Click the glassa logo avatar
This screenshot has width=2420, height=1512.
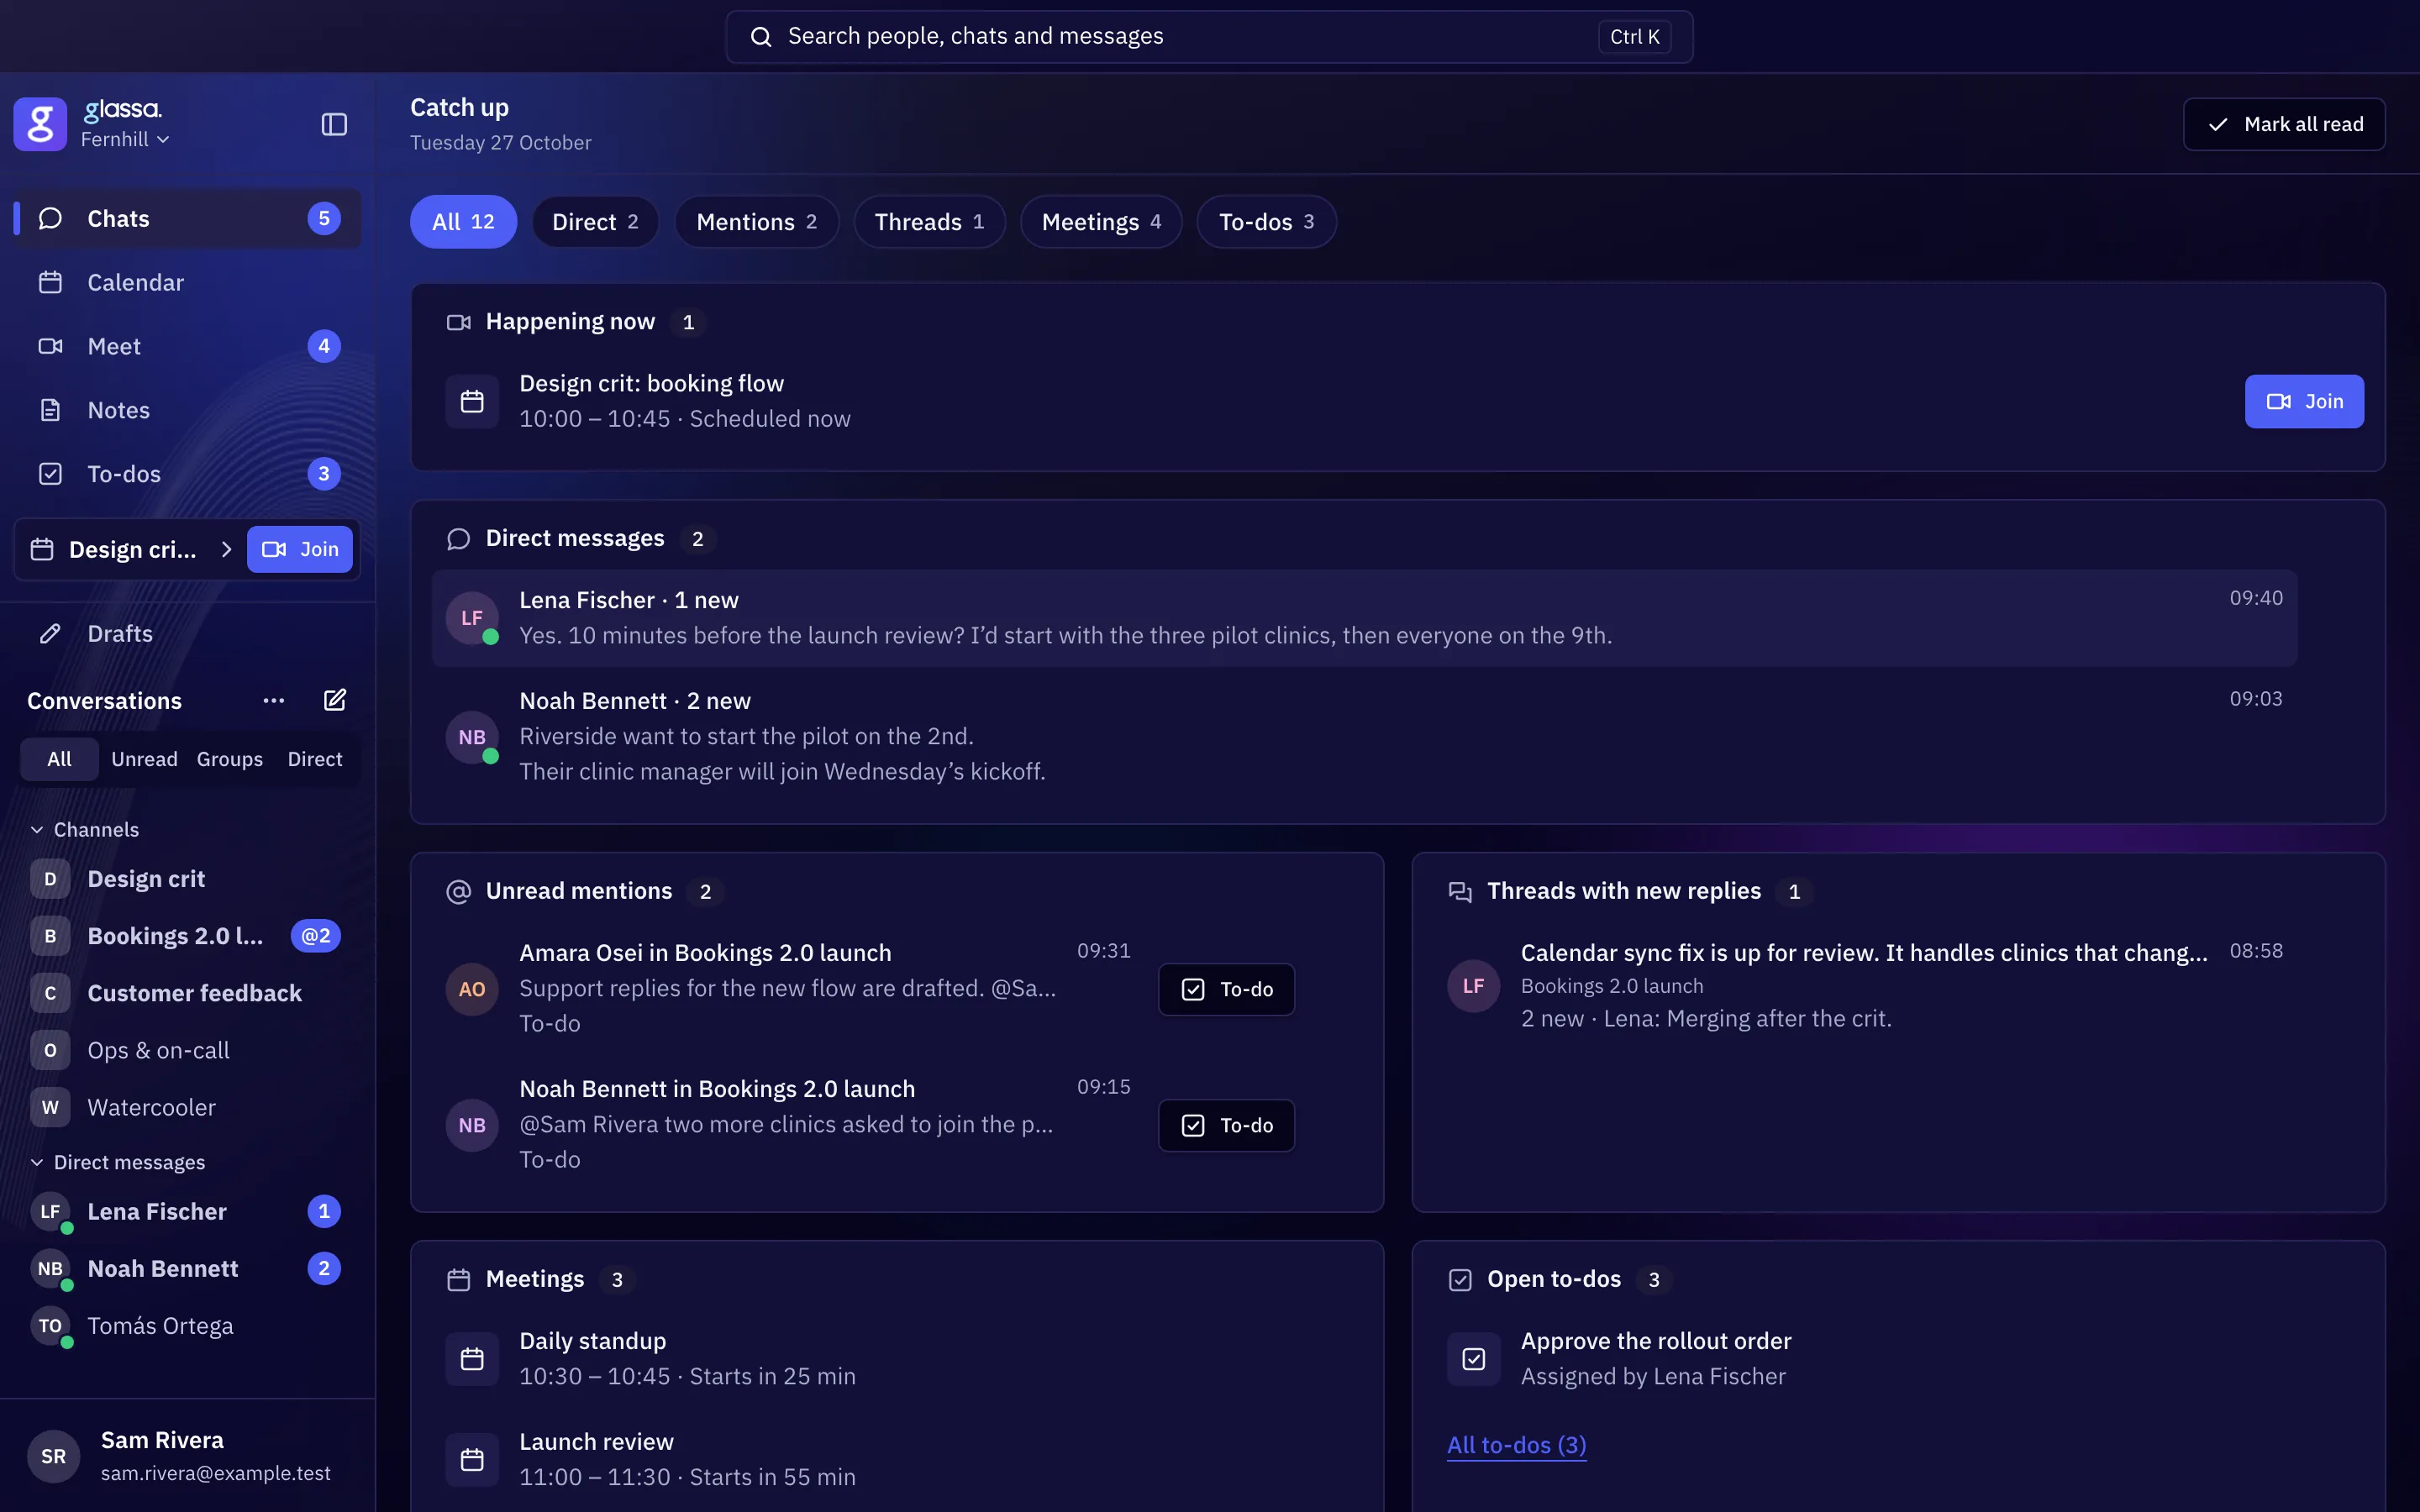(40, 124)
